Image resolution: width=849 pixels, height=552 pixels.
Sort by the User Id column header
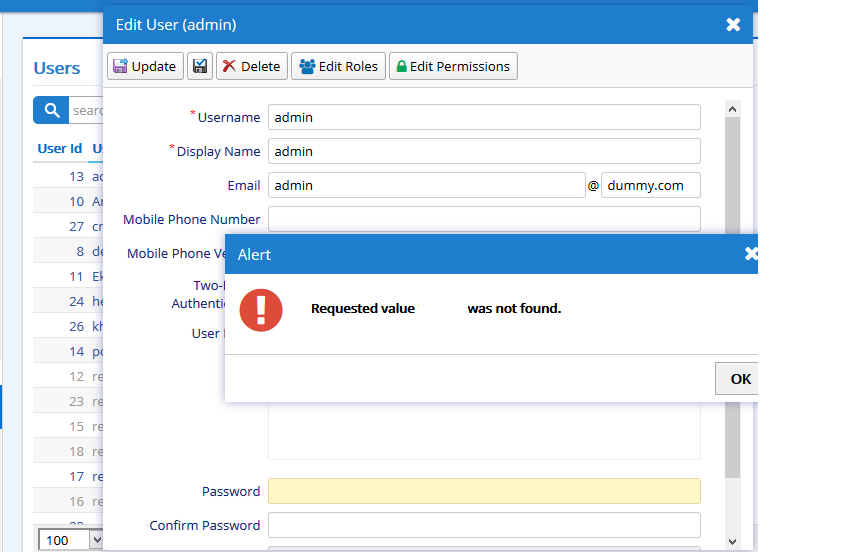pyautogui.click(x=60, y=148)
